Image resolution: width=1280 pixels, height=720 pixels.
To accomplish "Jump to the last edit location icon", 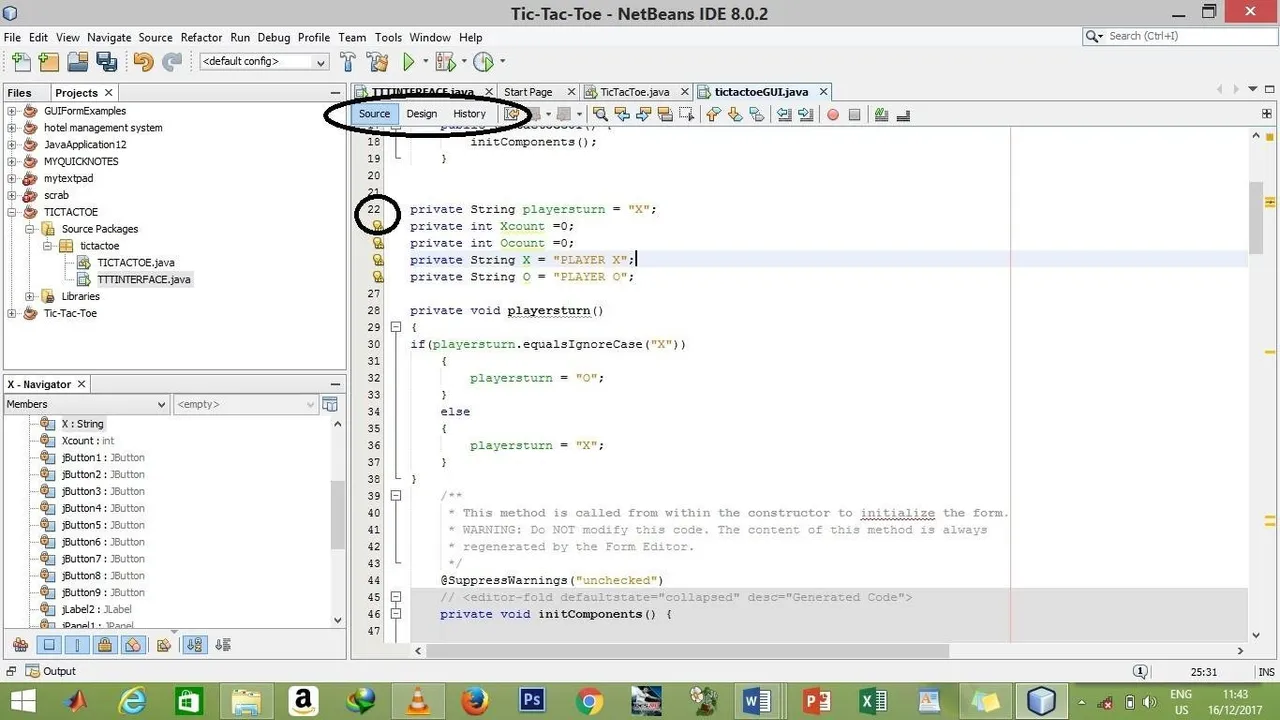I will pyautogui.click(x=512, y=114).
